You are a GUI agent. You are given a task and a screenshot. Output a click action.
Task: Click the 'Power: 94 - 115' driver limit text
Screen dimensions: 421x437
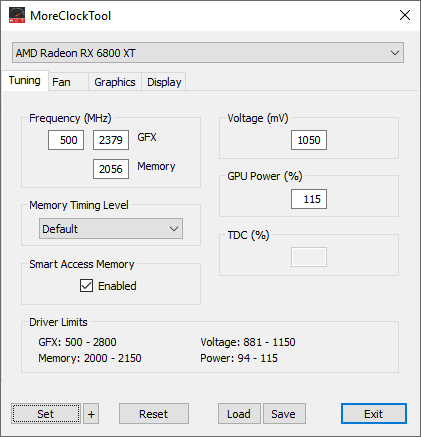pos(239,358)
